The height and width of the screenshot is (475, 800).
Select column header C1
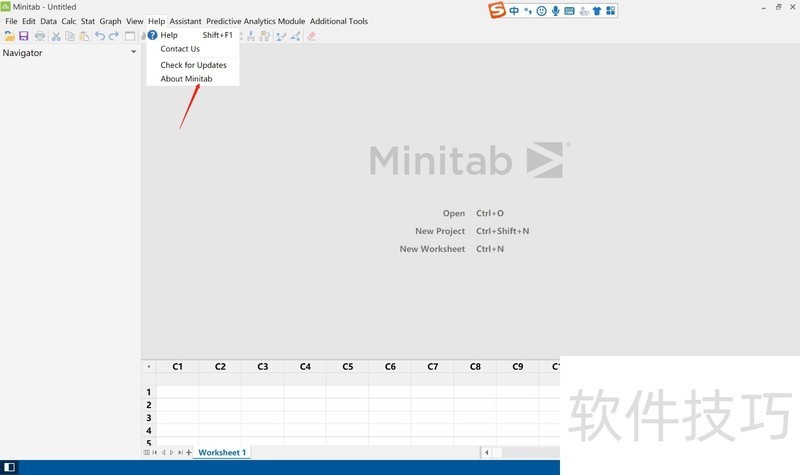click(178, 366)
